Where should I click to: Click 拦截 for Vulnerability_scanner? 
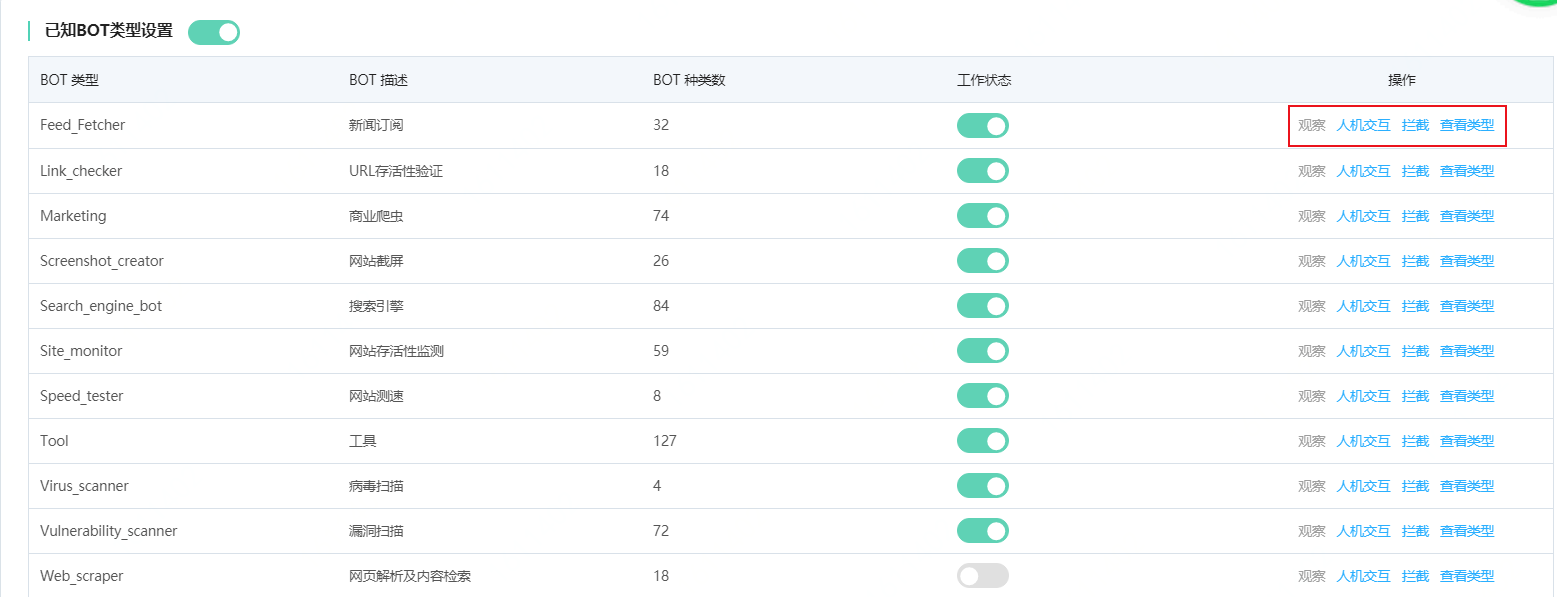(1415, 531)
